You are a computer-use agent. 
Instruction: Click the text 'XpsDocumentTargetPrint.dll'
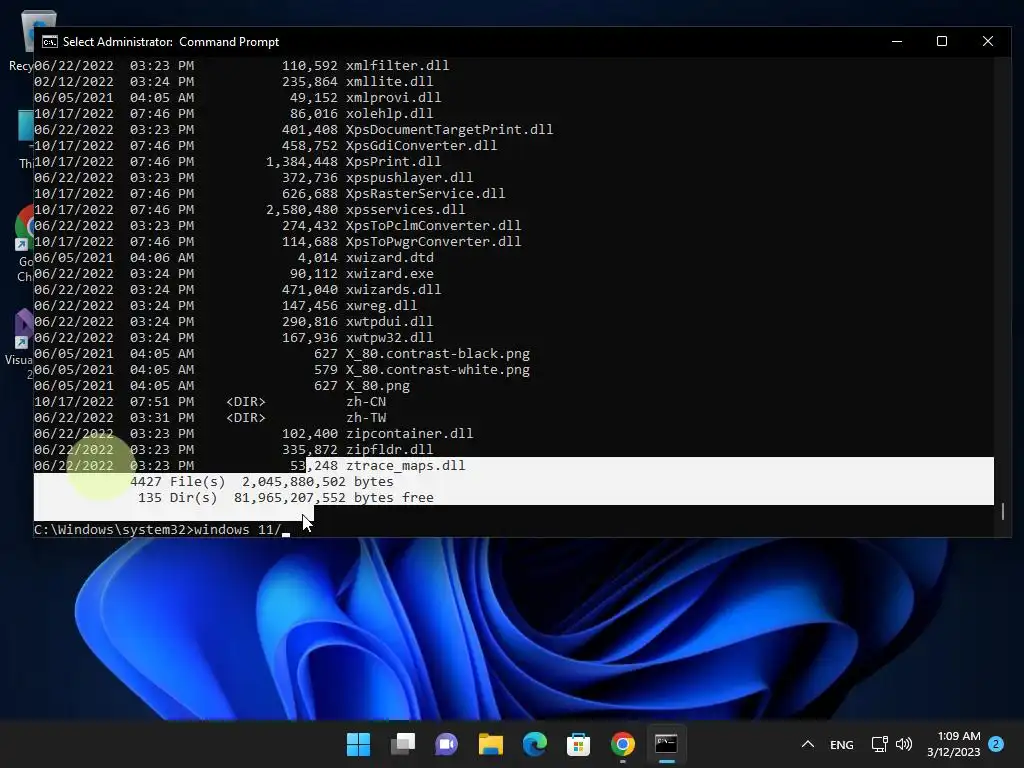[x=449, y=129]
